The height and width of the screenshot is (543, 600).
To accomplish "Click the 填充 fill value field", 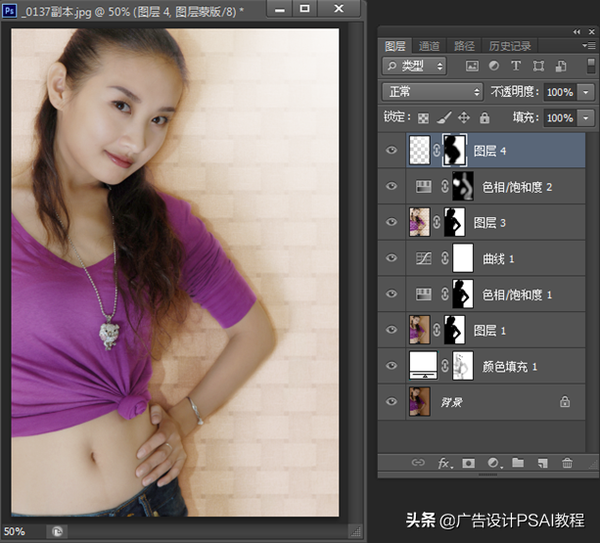I will 559,118.
